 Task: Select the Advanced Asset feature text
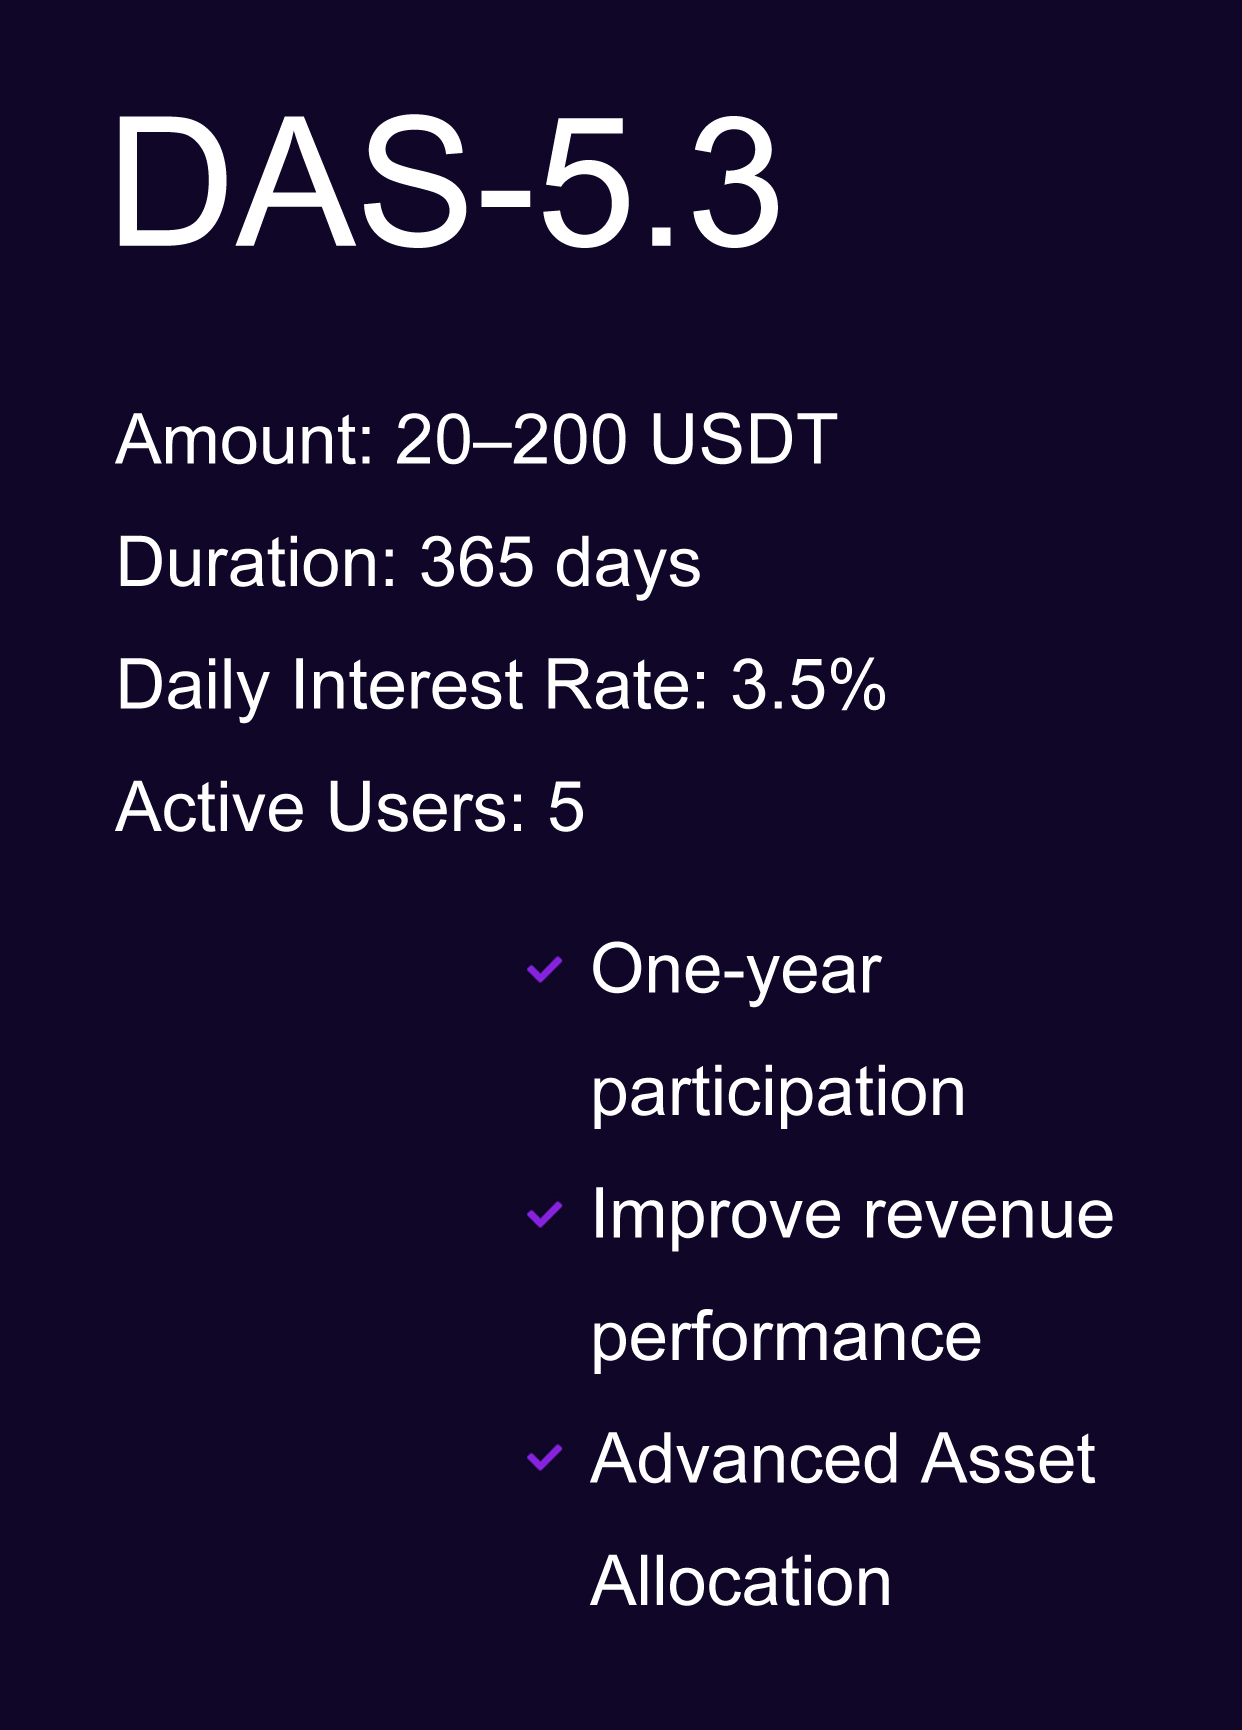pyautogui.click(x=843, y=1458)
